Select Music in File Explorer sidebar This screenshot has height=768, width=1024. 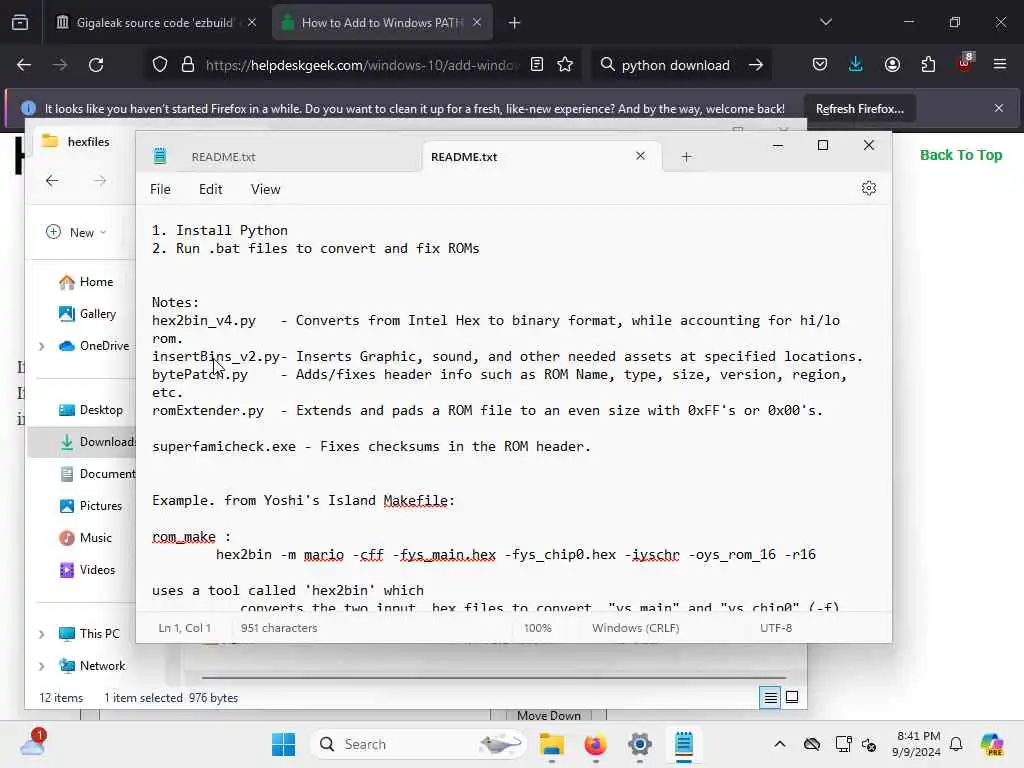click(x=86, y=538)
